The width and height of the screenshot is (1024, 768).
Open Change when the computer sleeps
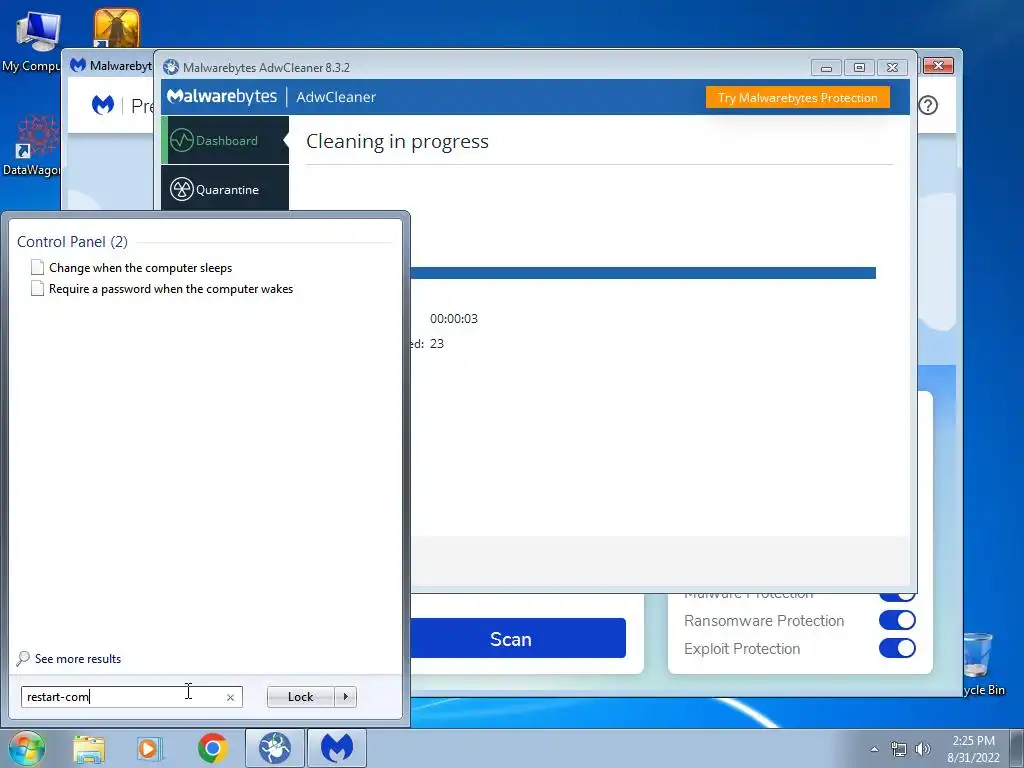(140, 268)
